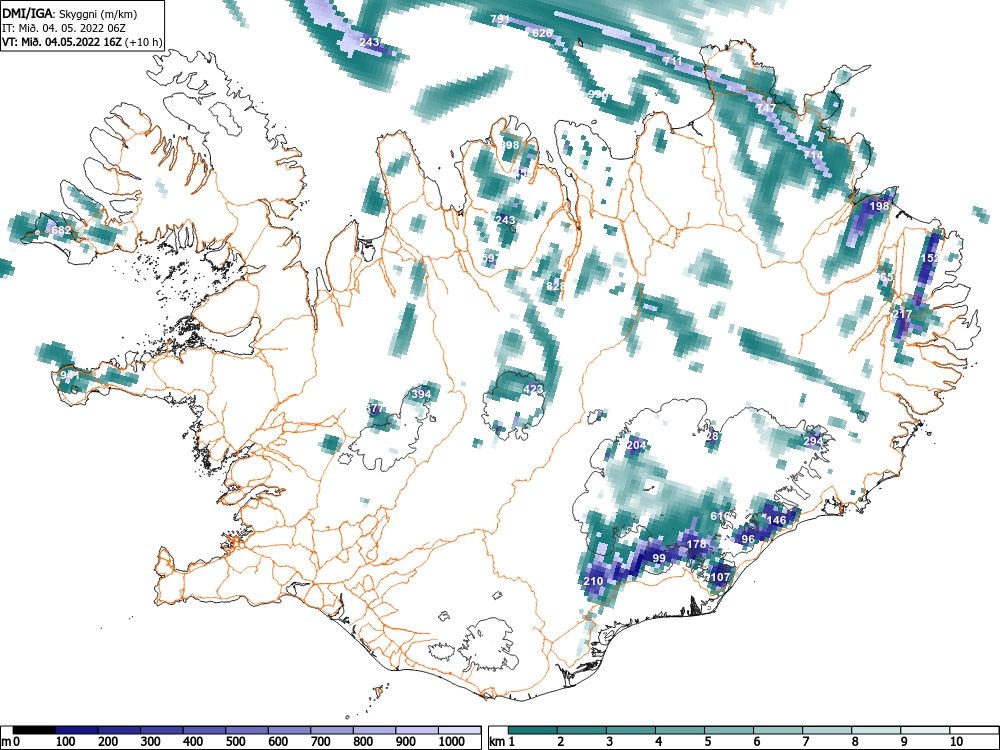Click the visibility value '294' on the map

point(813,441)
